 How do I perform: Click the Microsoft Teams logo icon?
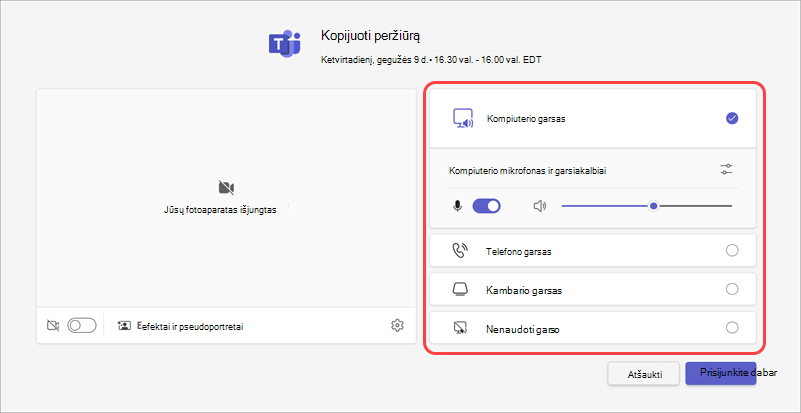click(285, 43)
